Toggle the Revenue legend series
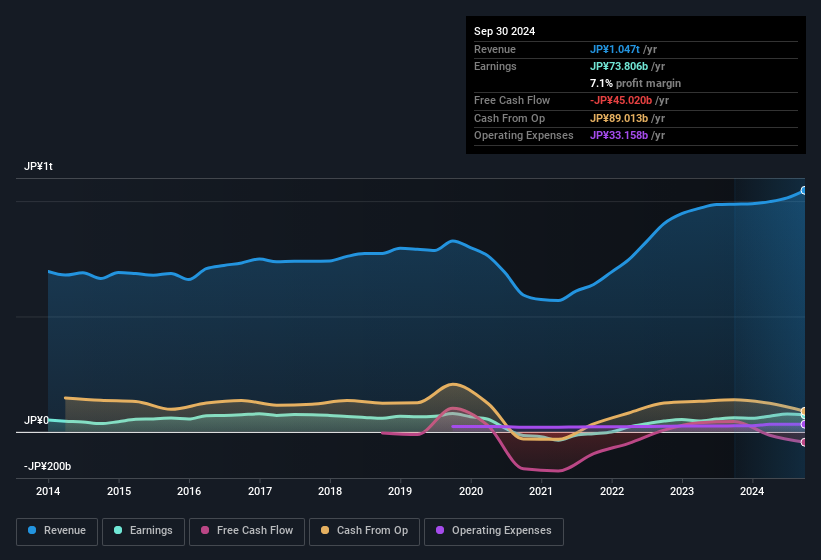821x560 pixels. coord(58,531)
